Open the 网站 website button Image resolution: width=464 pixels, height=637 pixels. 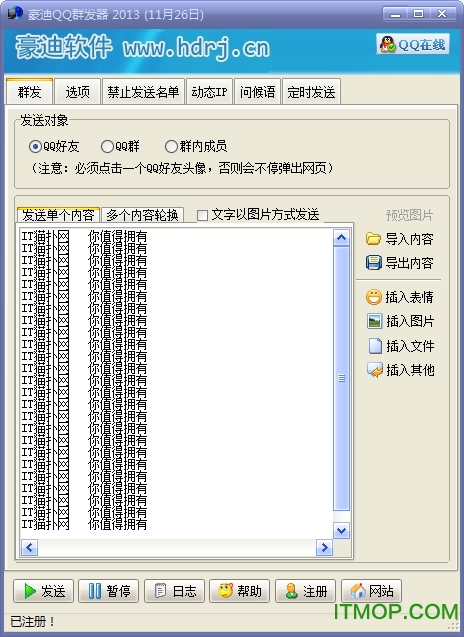371,591
